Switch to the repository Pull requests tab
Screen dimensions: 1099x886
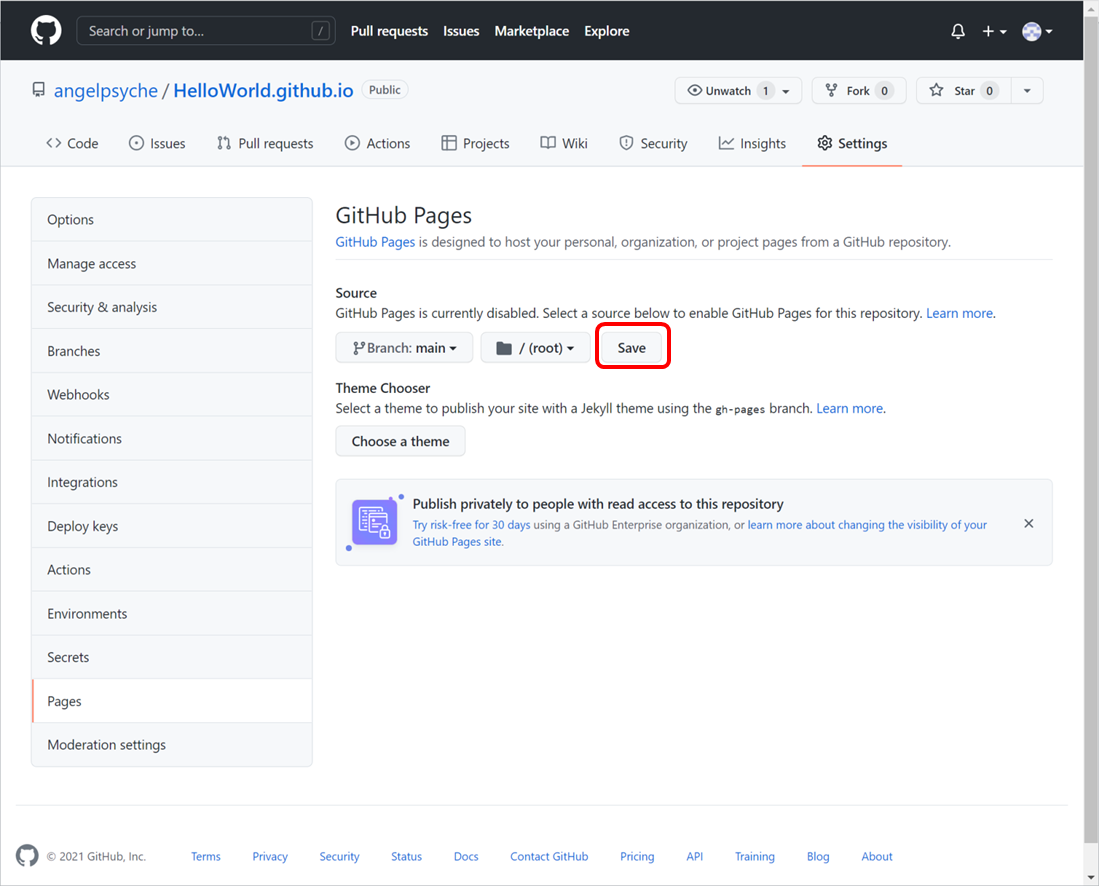point(265,143)
